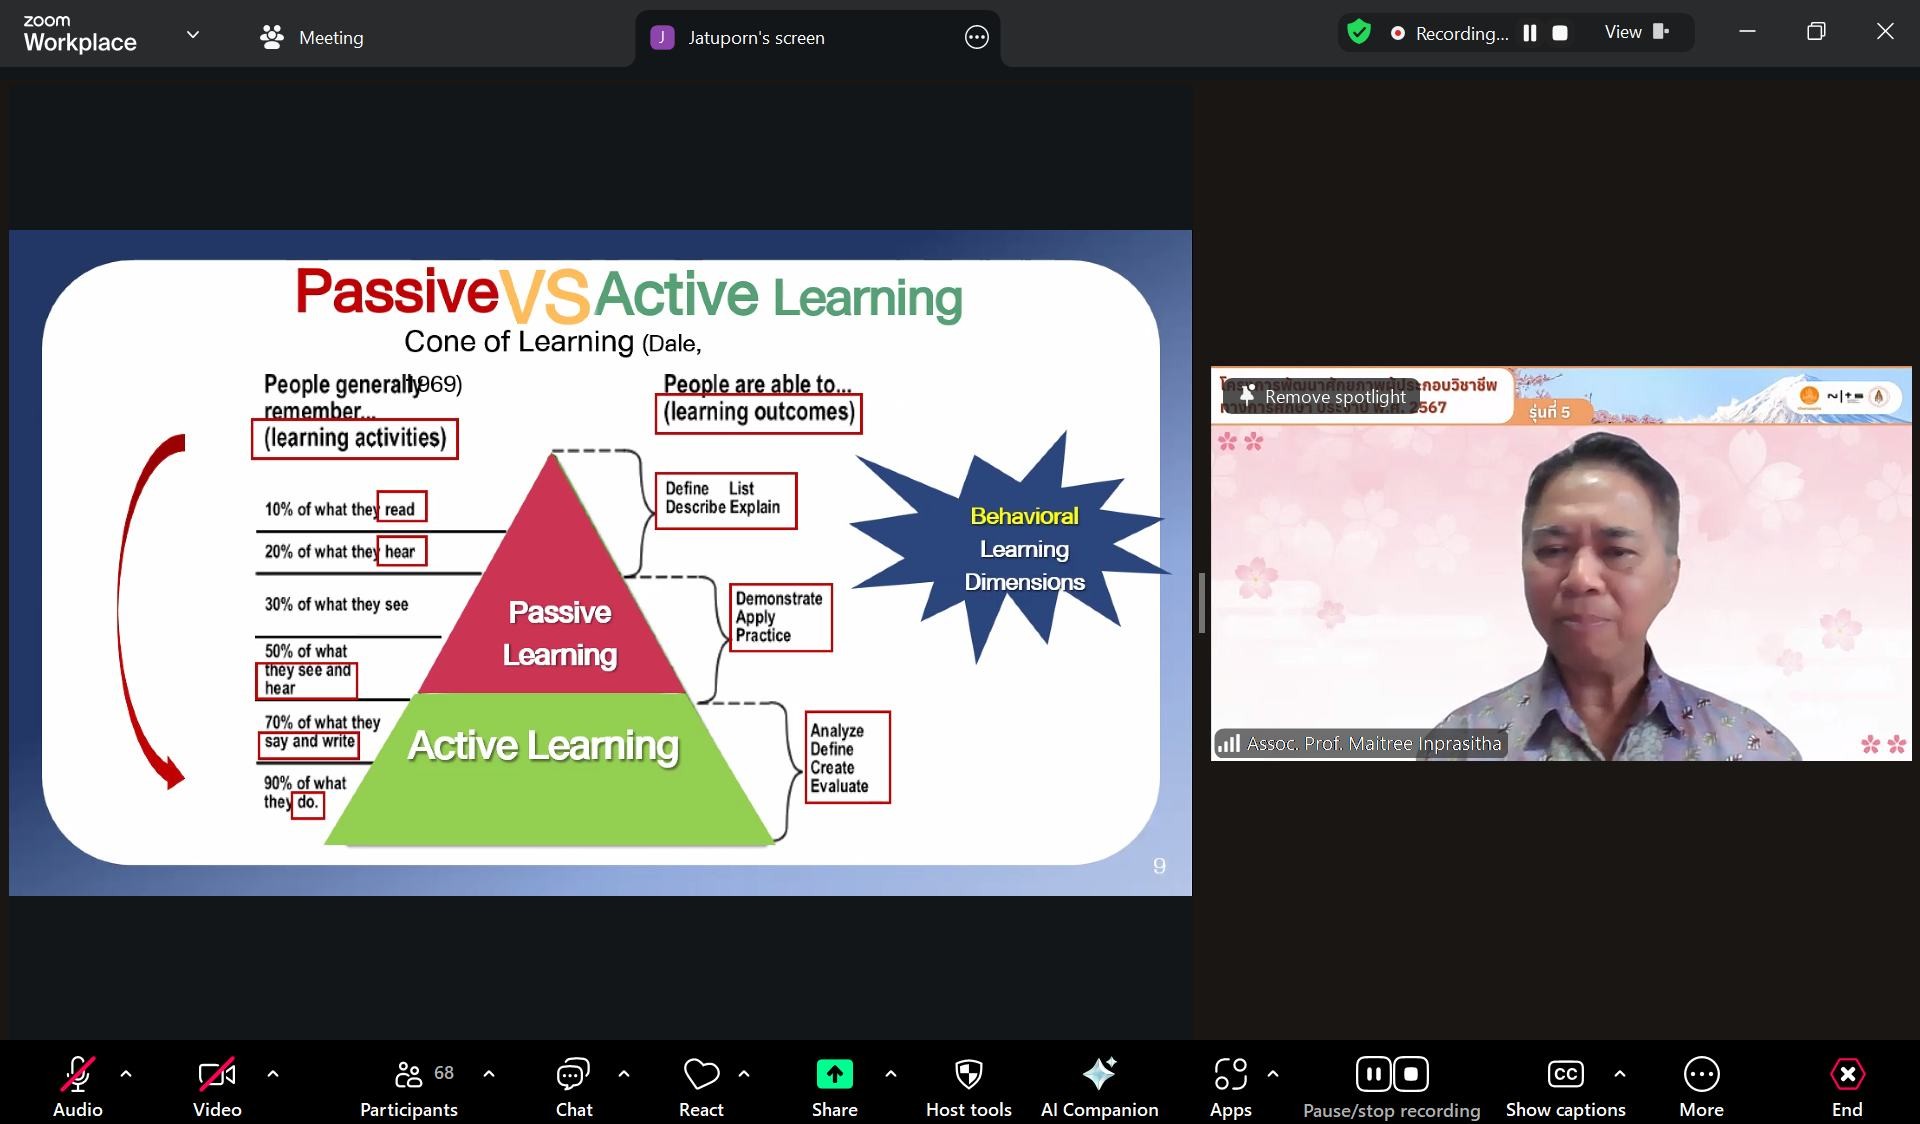Launch AI Companion sparkle icon

tap(1099, 1075)
